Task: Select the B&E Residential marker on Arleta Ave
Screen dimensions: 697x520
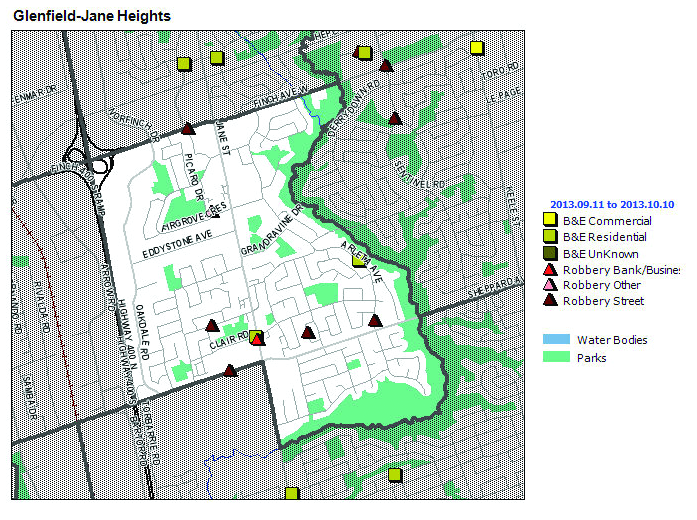Action: (359, 260)
